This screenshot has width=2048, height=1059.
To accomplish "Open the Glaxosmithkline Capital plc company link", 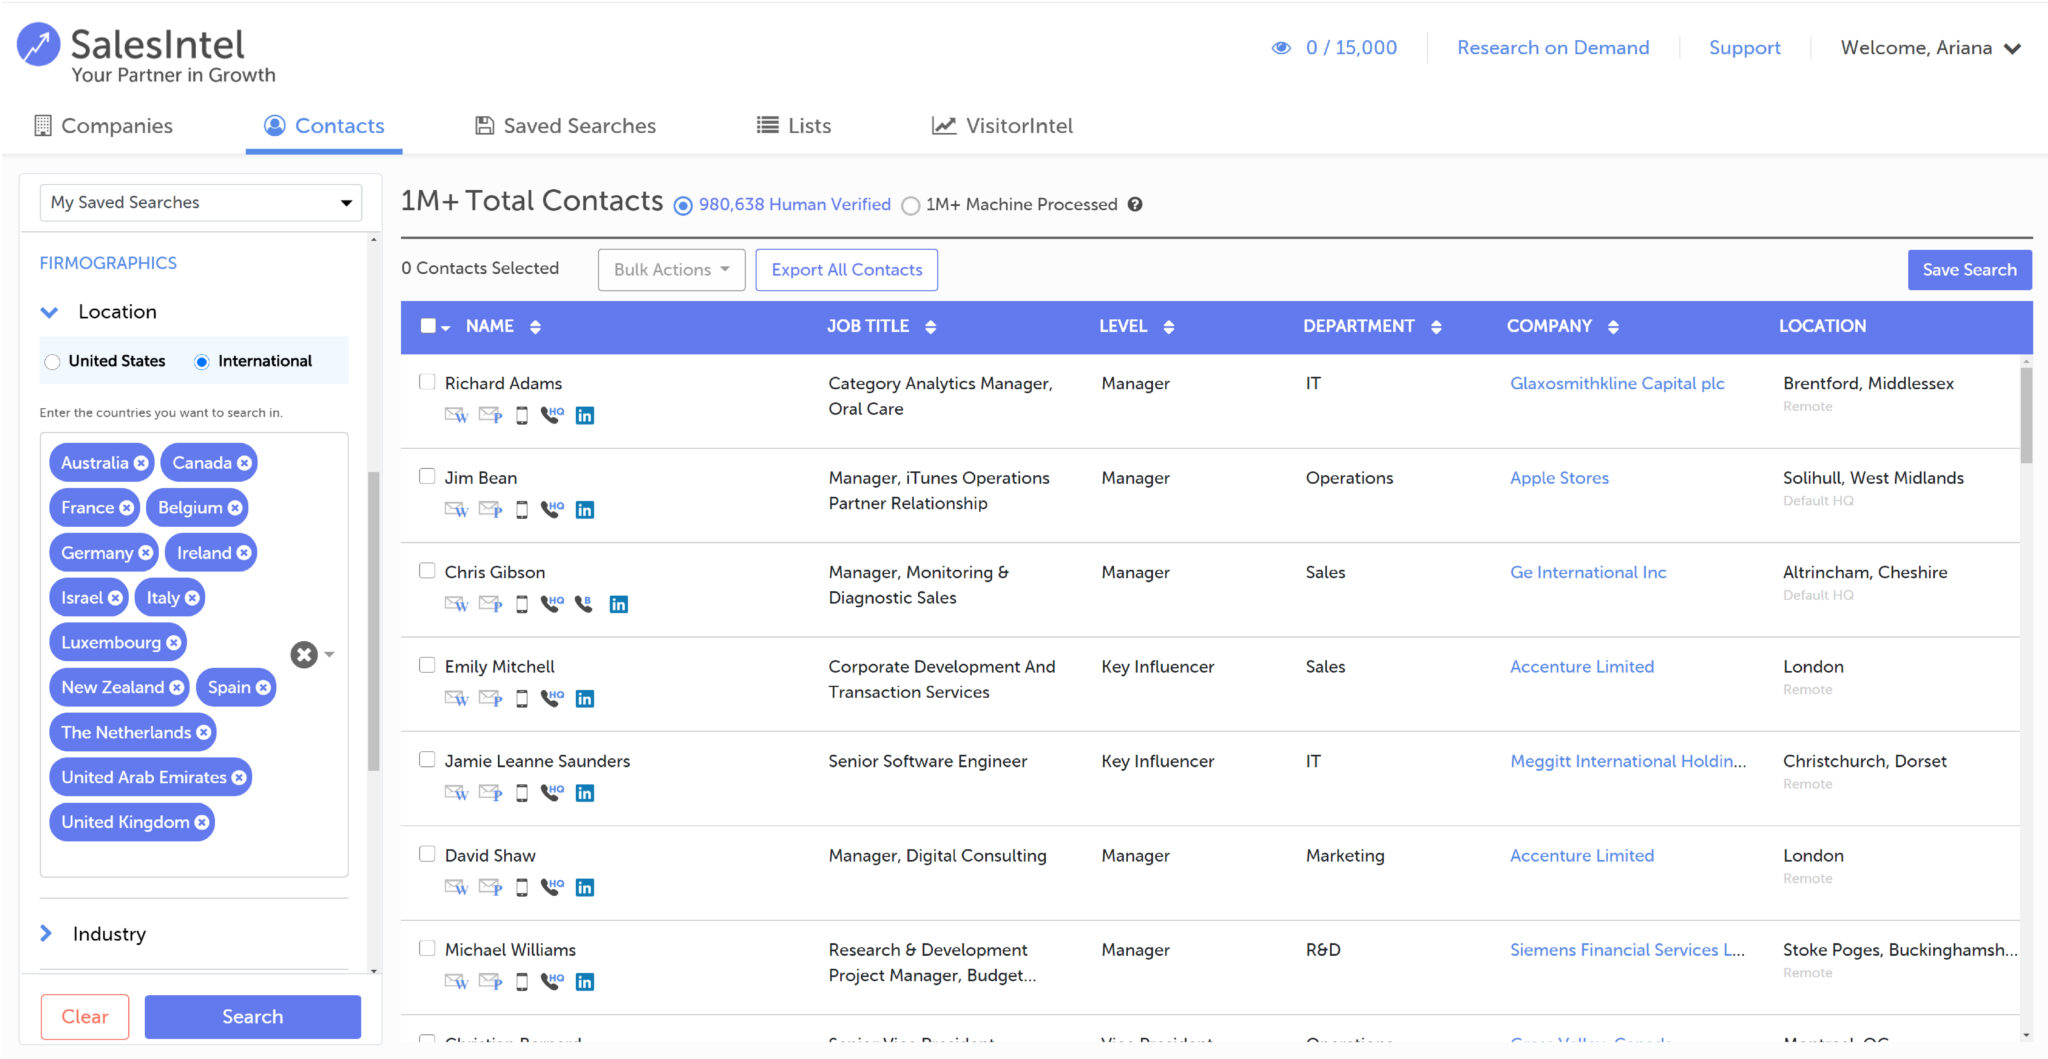I will [x=1617, y=383].
